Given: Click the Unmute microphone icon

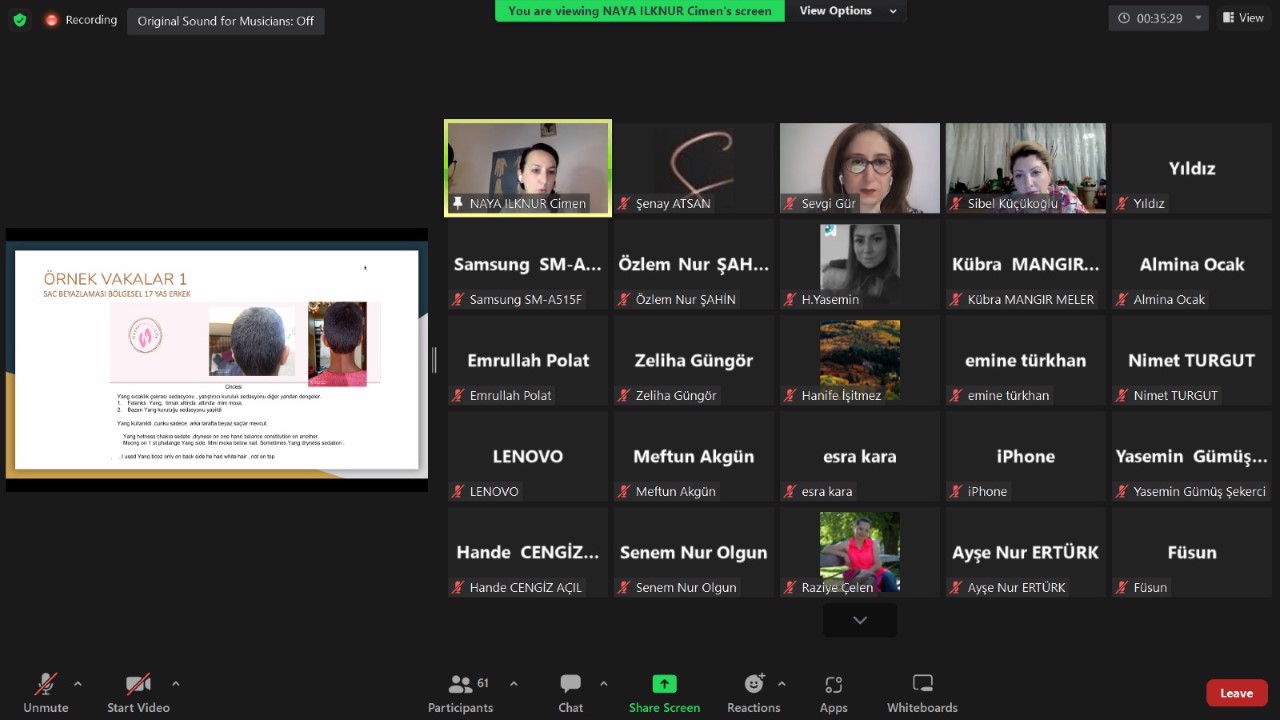Looking at the screenshot, I should click(x=46, y=684).
